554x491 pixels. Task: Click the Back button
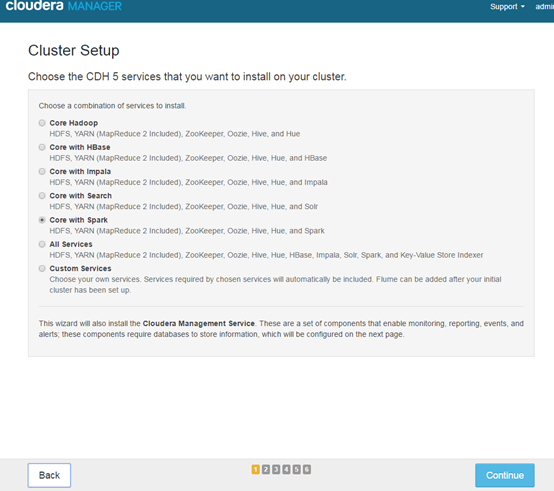49,475
